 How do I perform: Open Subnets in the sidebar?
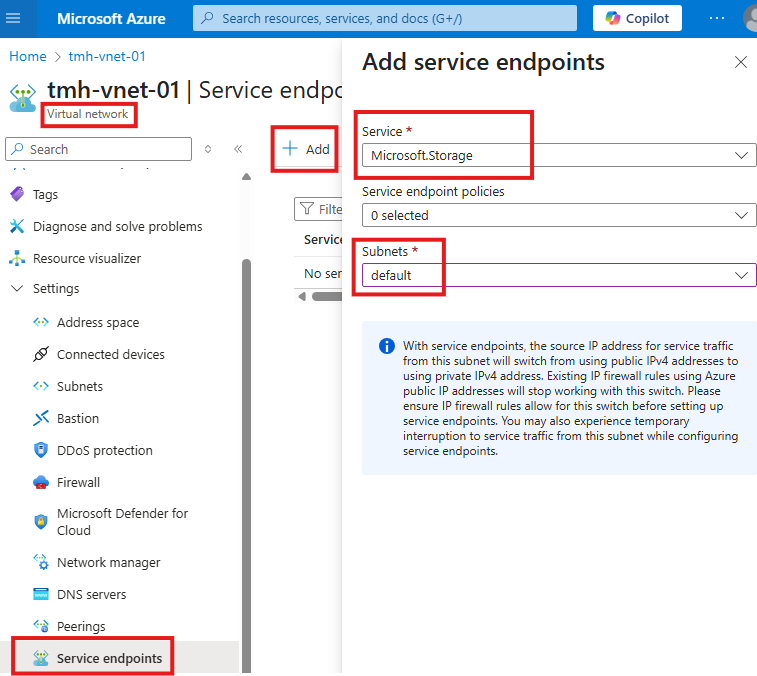[80, 386]
